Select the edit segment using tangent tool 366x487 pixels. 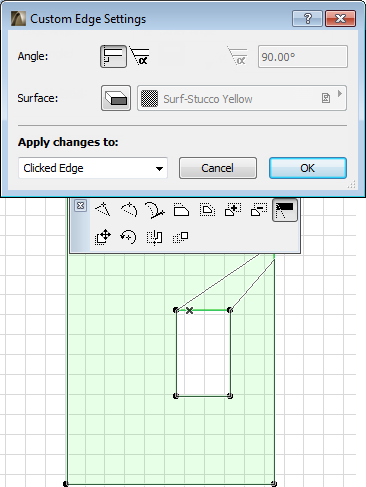(155, 210)
